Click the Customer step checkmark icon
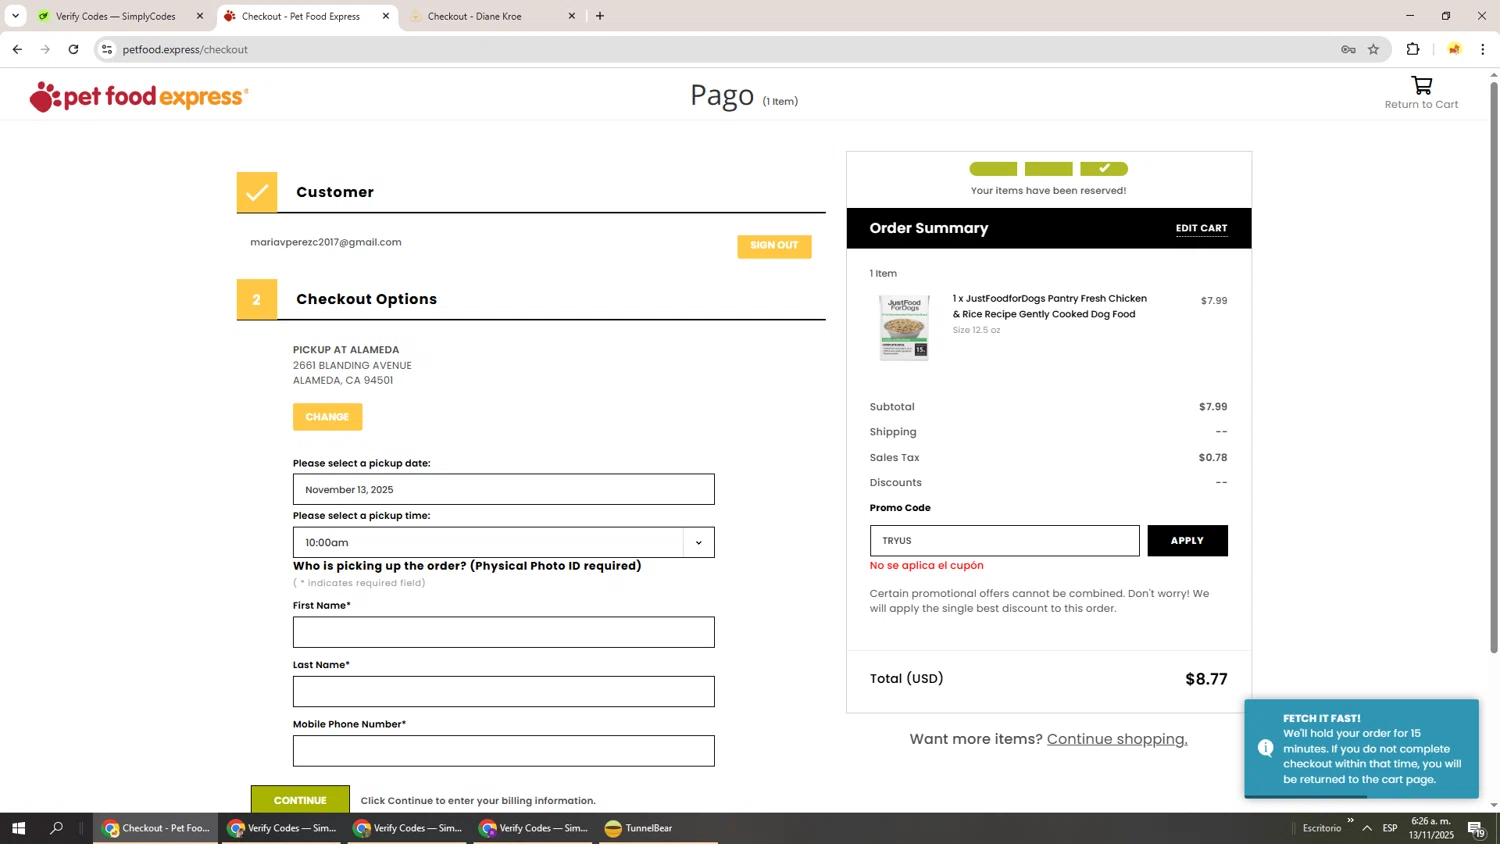The width and height of the screenshot is (1500, 844). point(257,192)
